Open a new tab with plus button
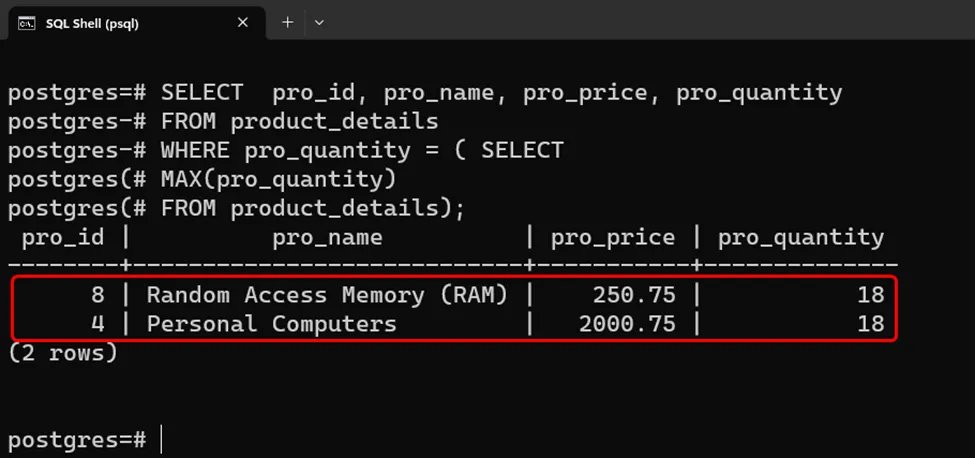 (x=287, y=22)
